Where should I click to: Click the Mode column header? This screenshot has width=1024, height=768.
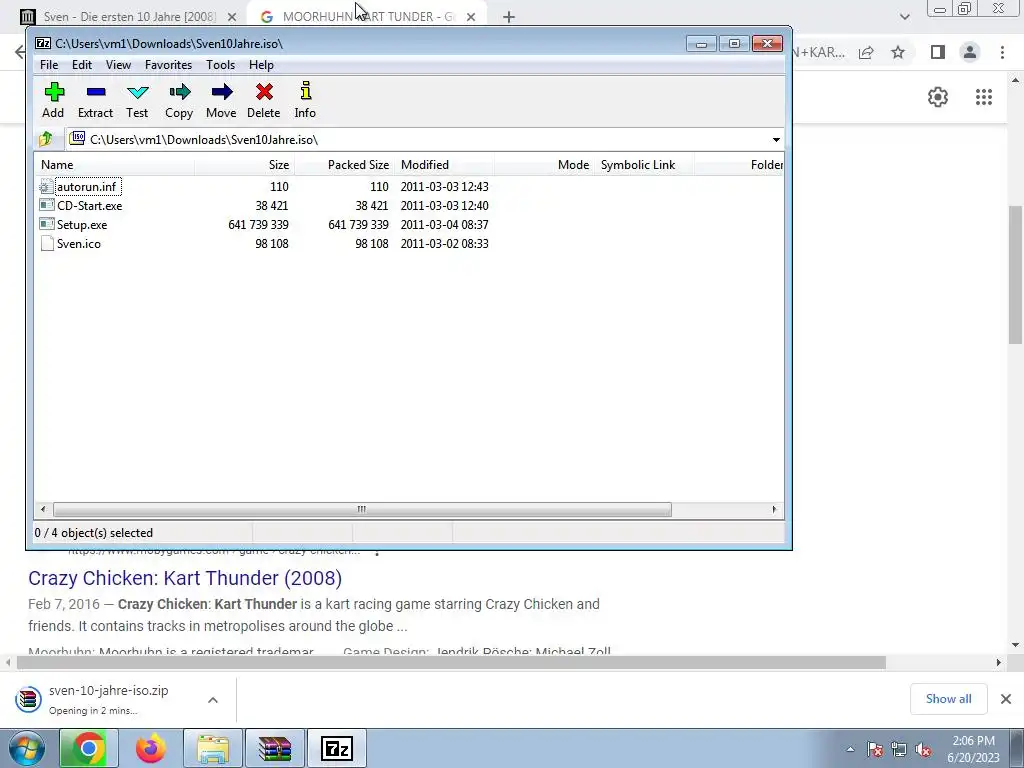click(x=544, y=165)
